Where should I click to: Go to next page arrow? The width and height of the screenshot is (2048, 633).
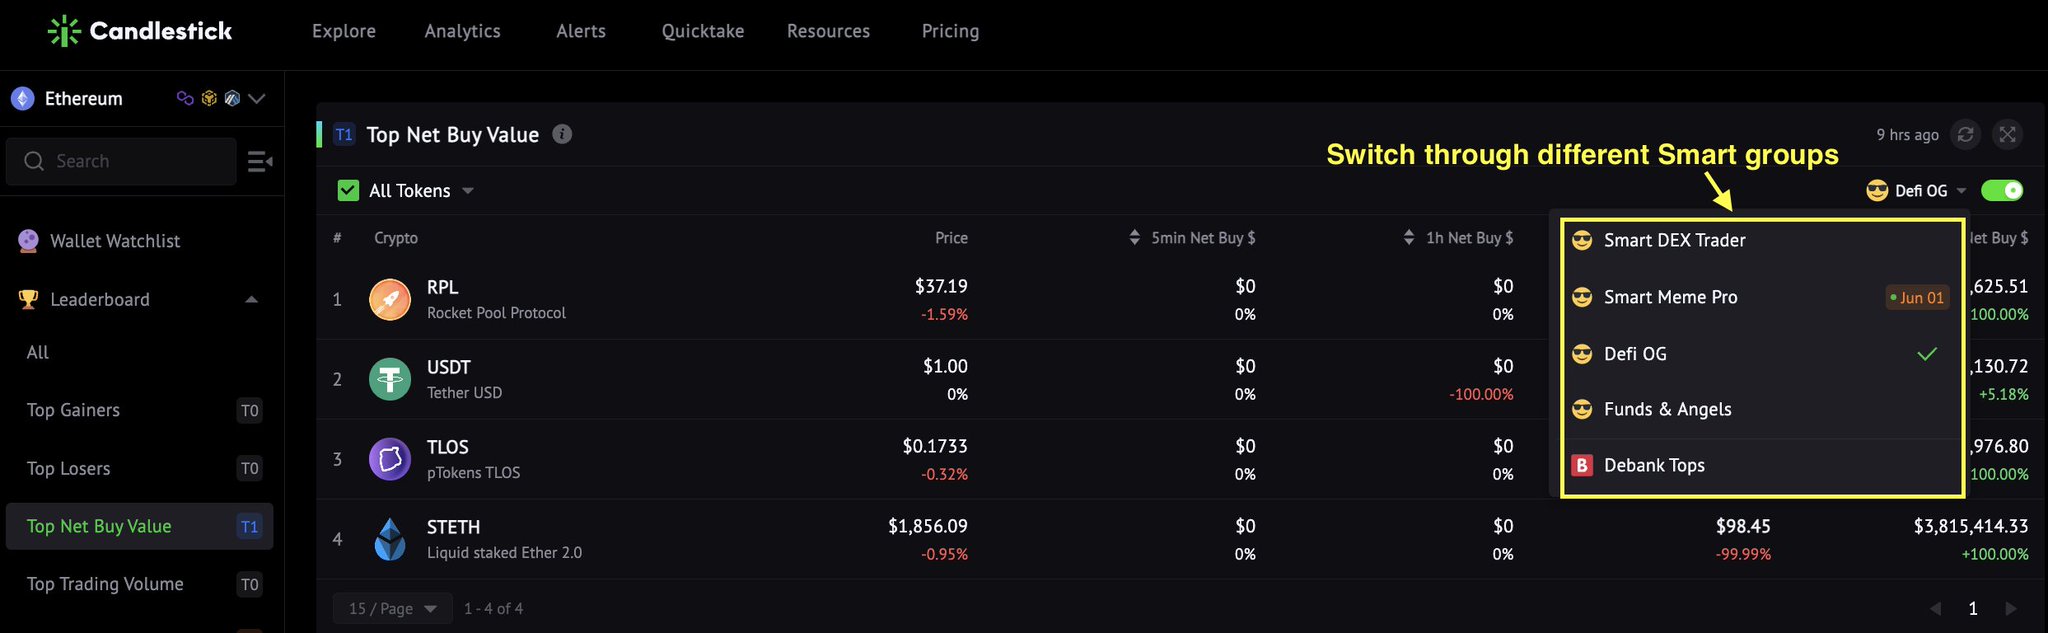click(2011, 608)
